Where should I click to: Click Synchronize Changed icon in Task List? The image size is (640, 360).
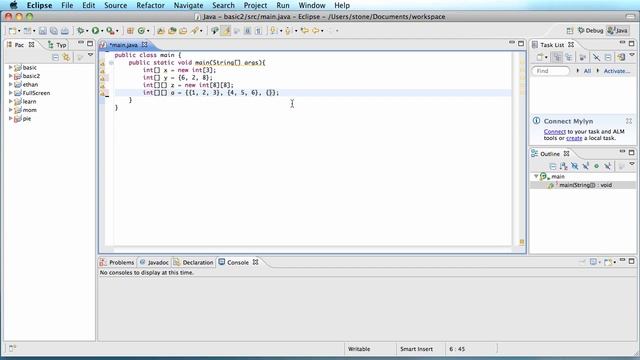coord(621,57)
